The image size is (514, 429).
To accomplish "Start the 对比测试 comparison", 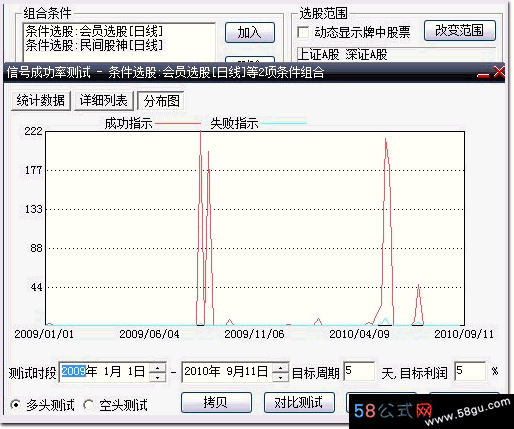I will [299, 402].
